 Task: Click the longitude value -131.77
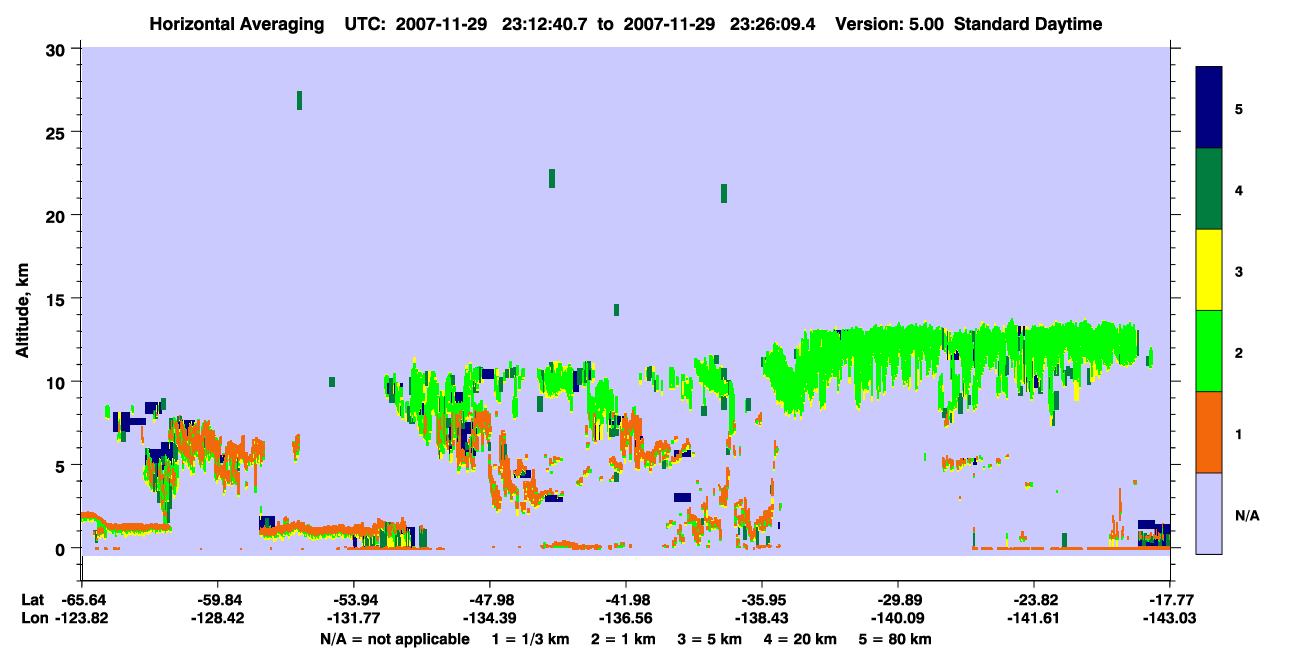pyautogui.click(x=354, y=618)
